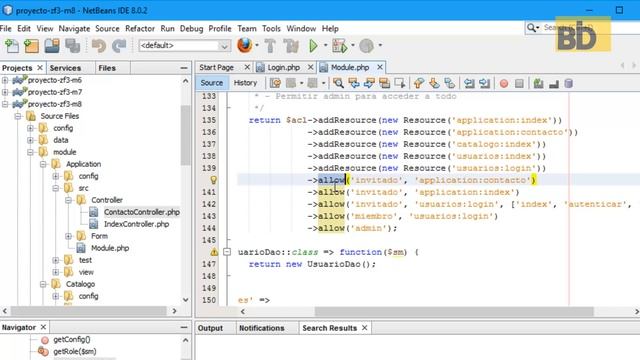
Task: Open Profile Project dropdown arrow
Action: click(x=380, y=45)
